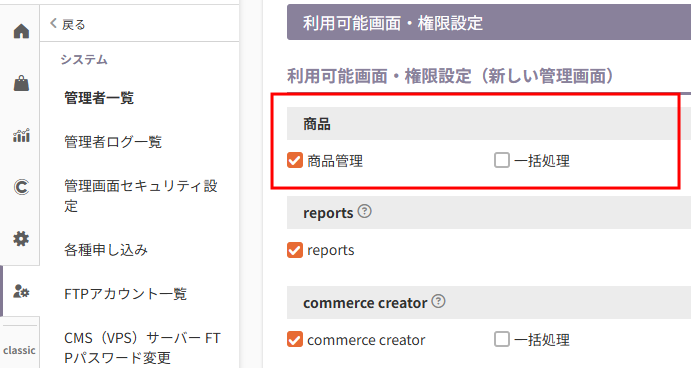Open the home icon in sidebar
This screenshot has width=691, height=368.
pos(21,31)
